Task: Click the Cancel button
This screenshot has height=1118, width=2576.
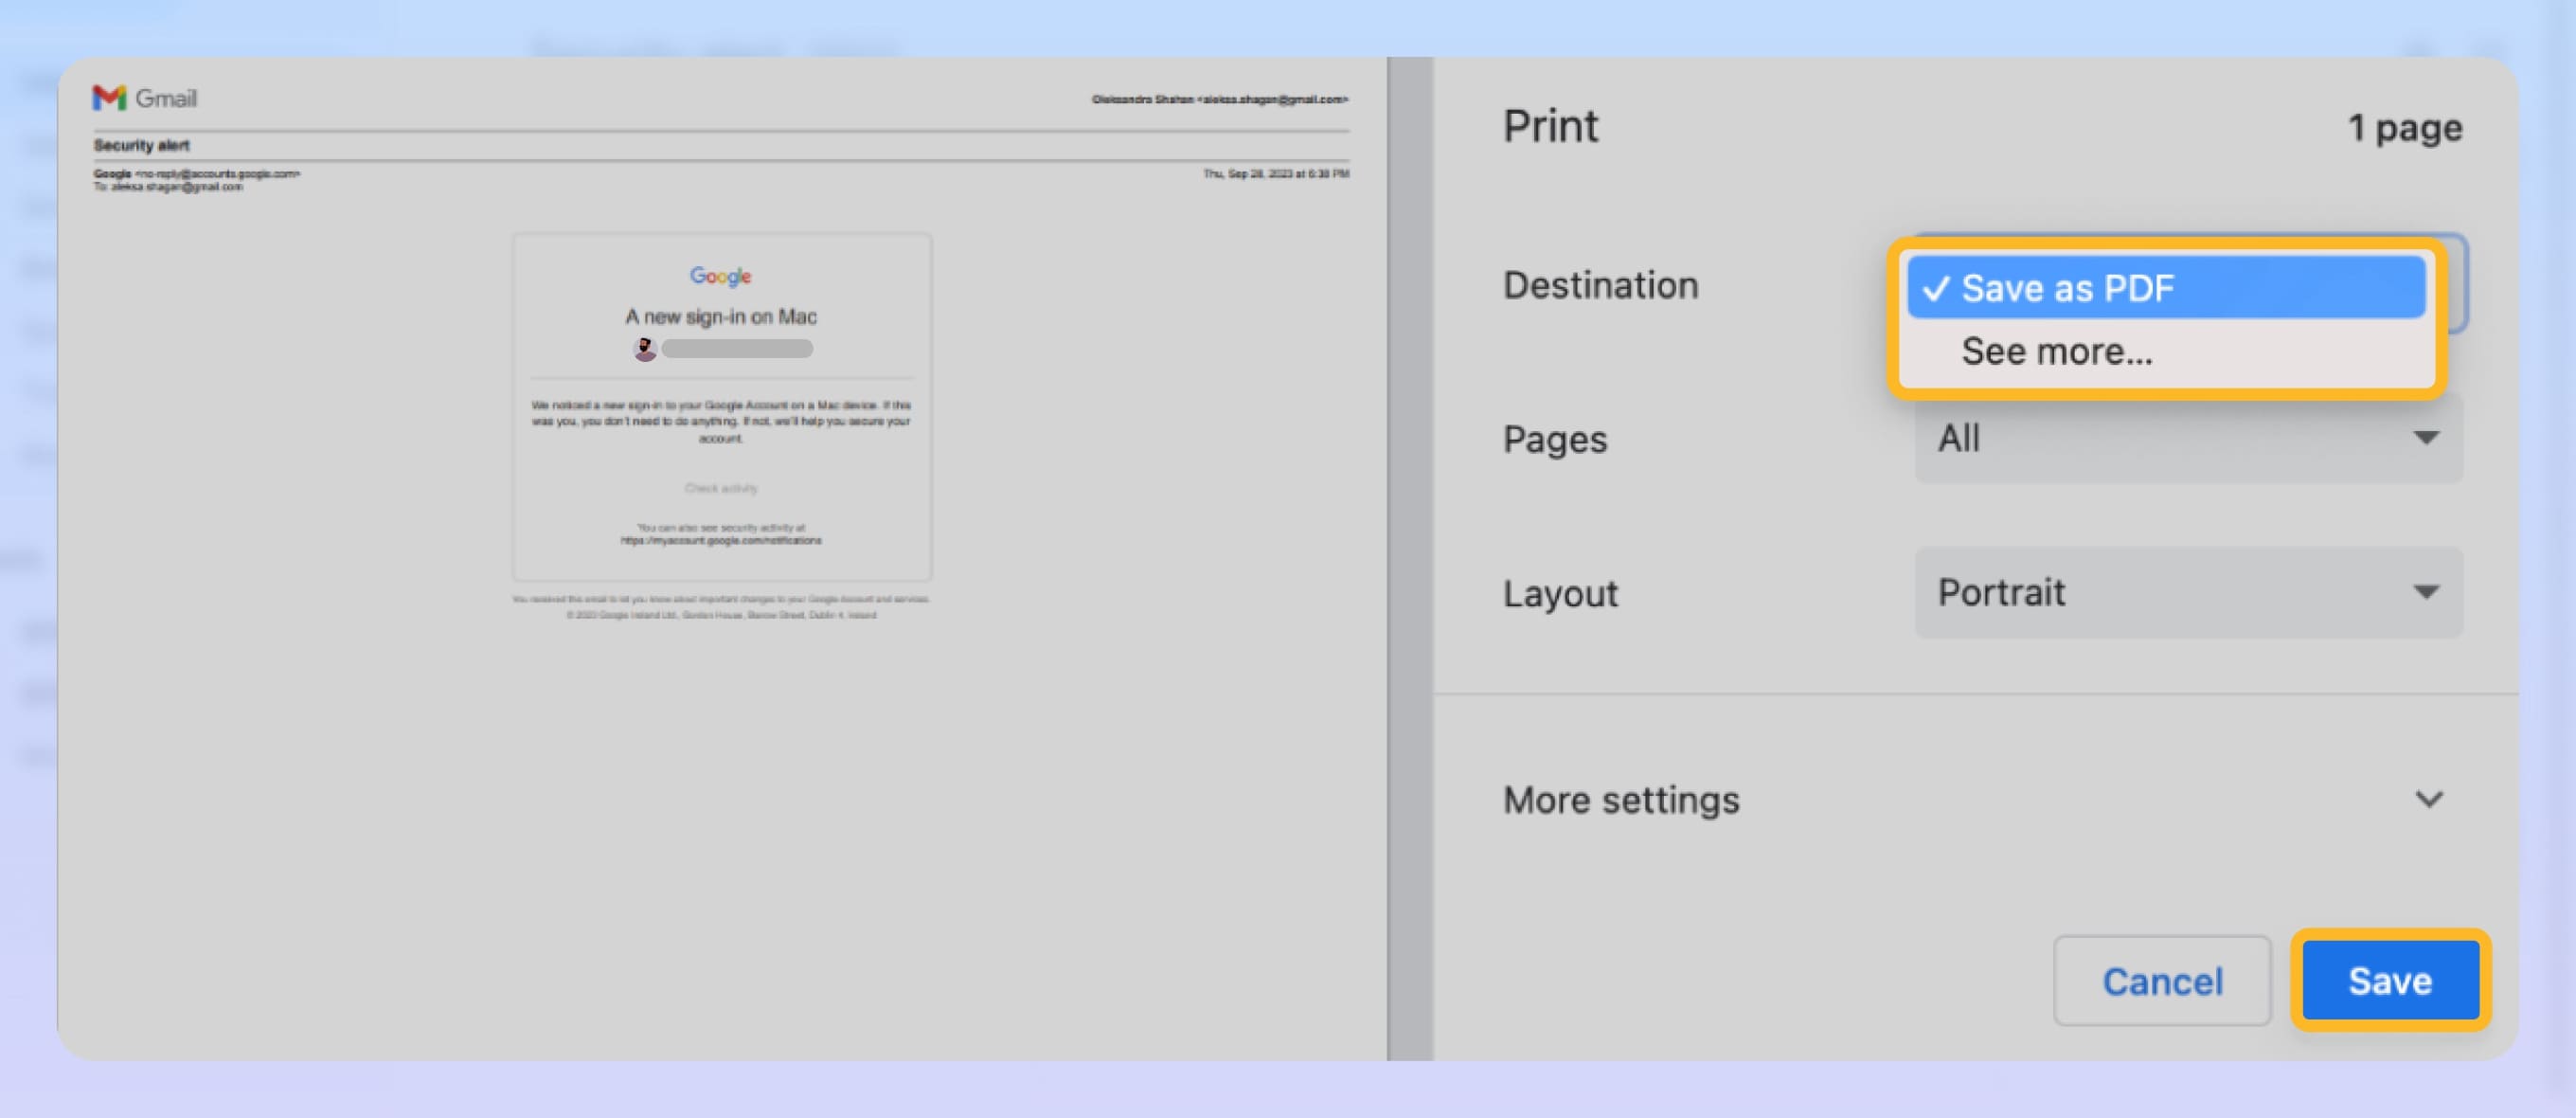Action: click(2162, 980)
